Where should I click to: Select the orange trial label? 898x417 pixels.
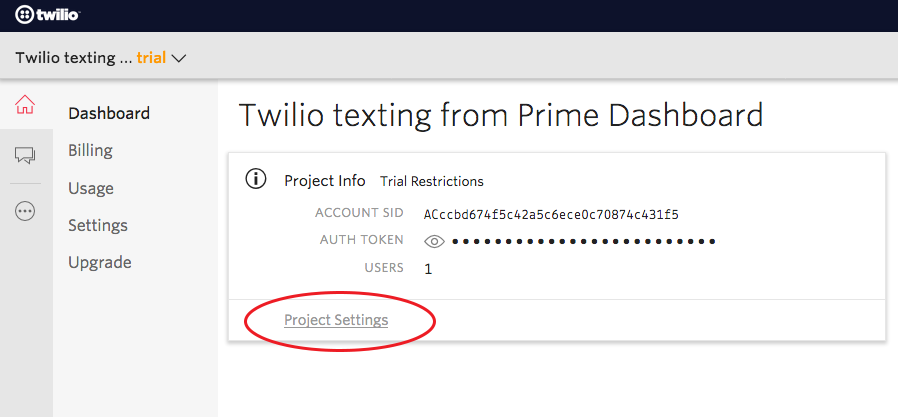(151, 58)
